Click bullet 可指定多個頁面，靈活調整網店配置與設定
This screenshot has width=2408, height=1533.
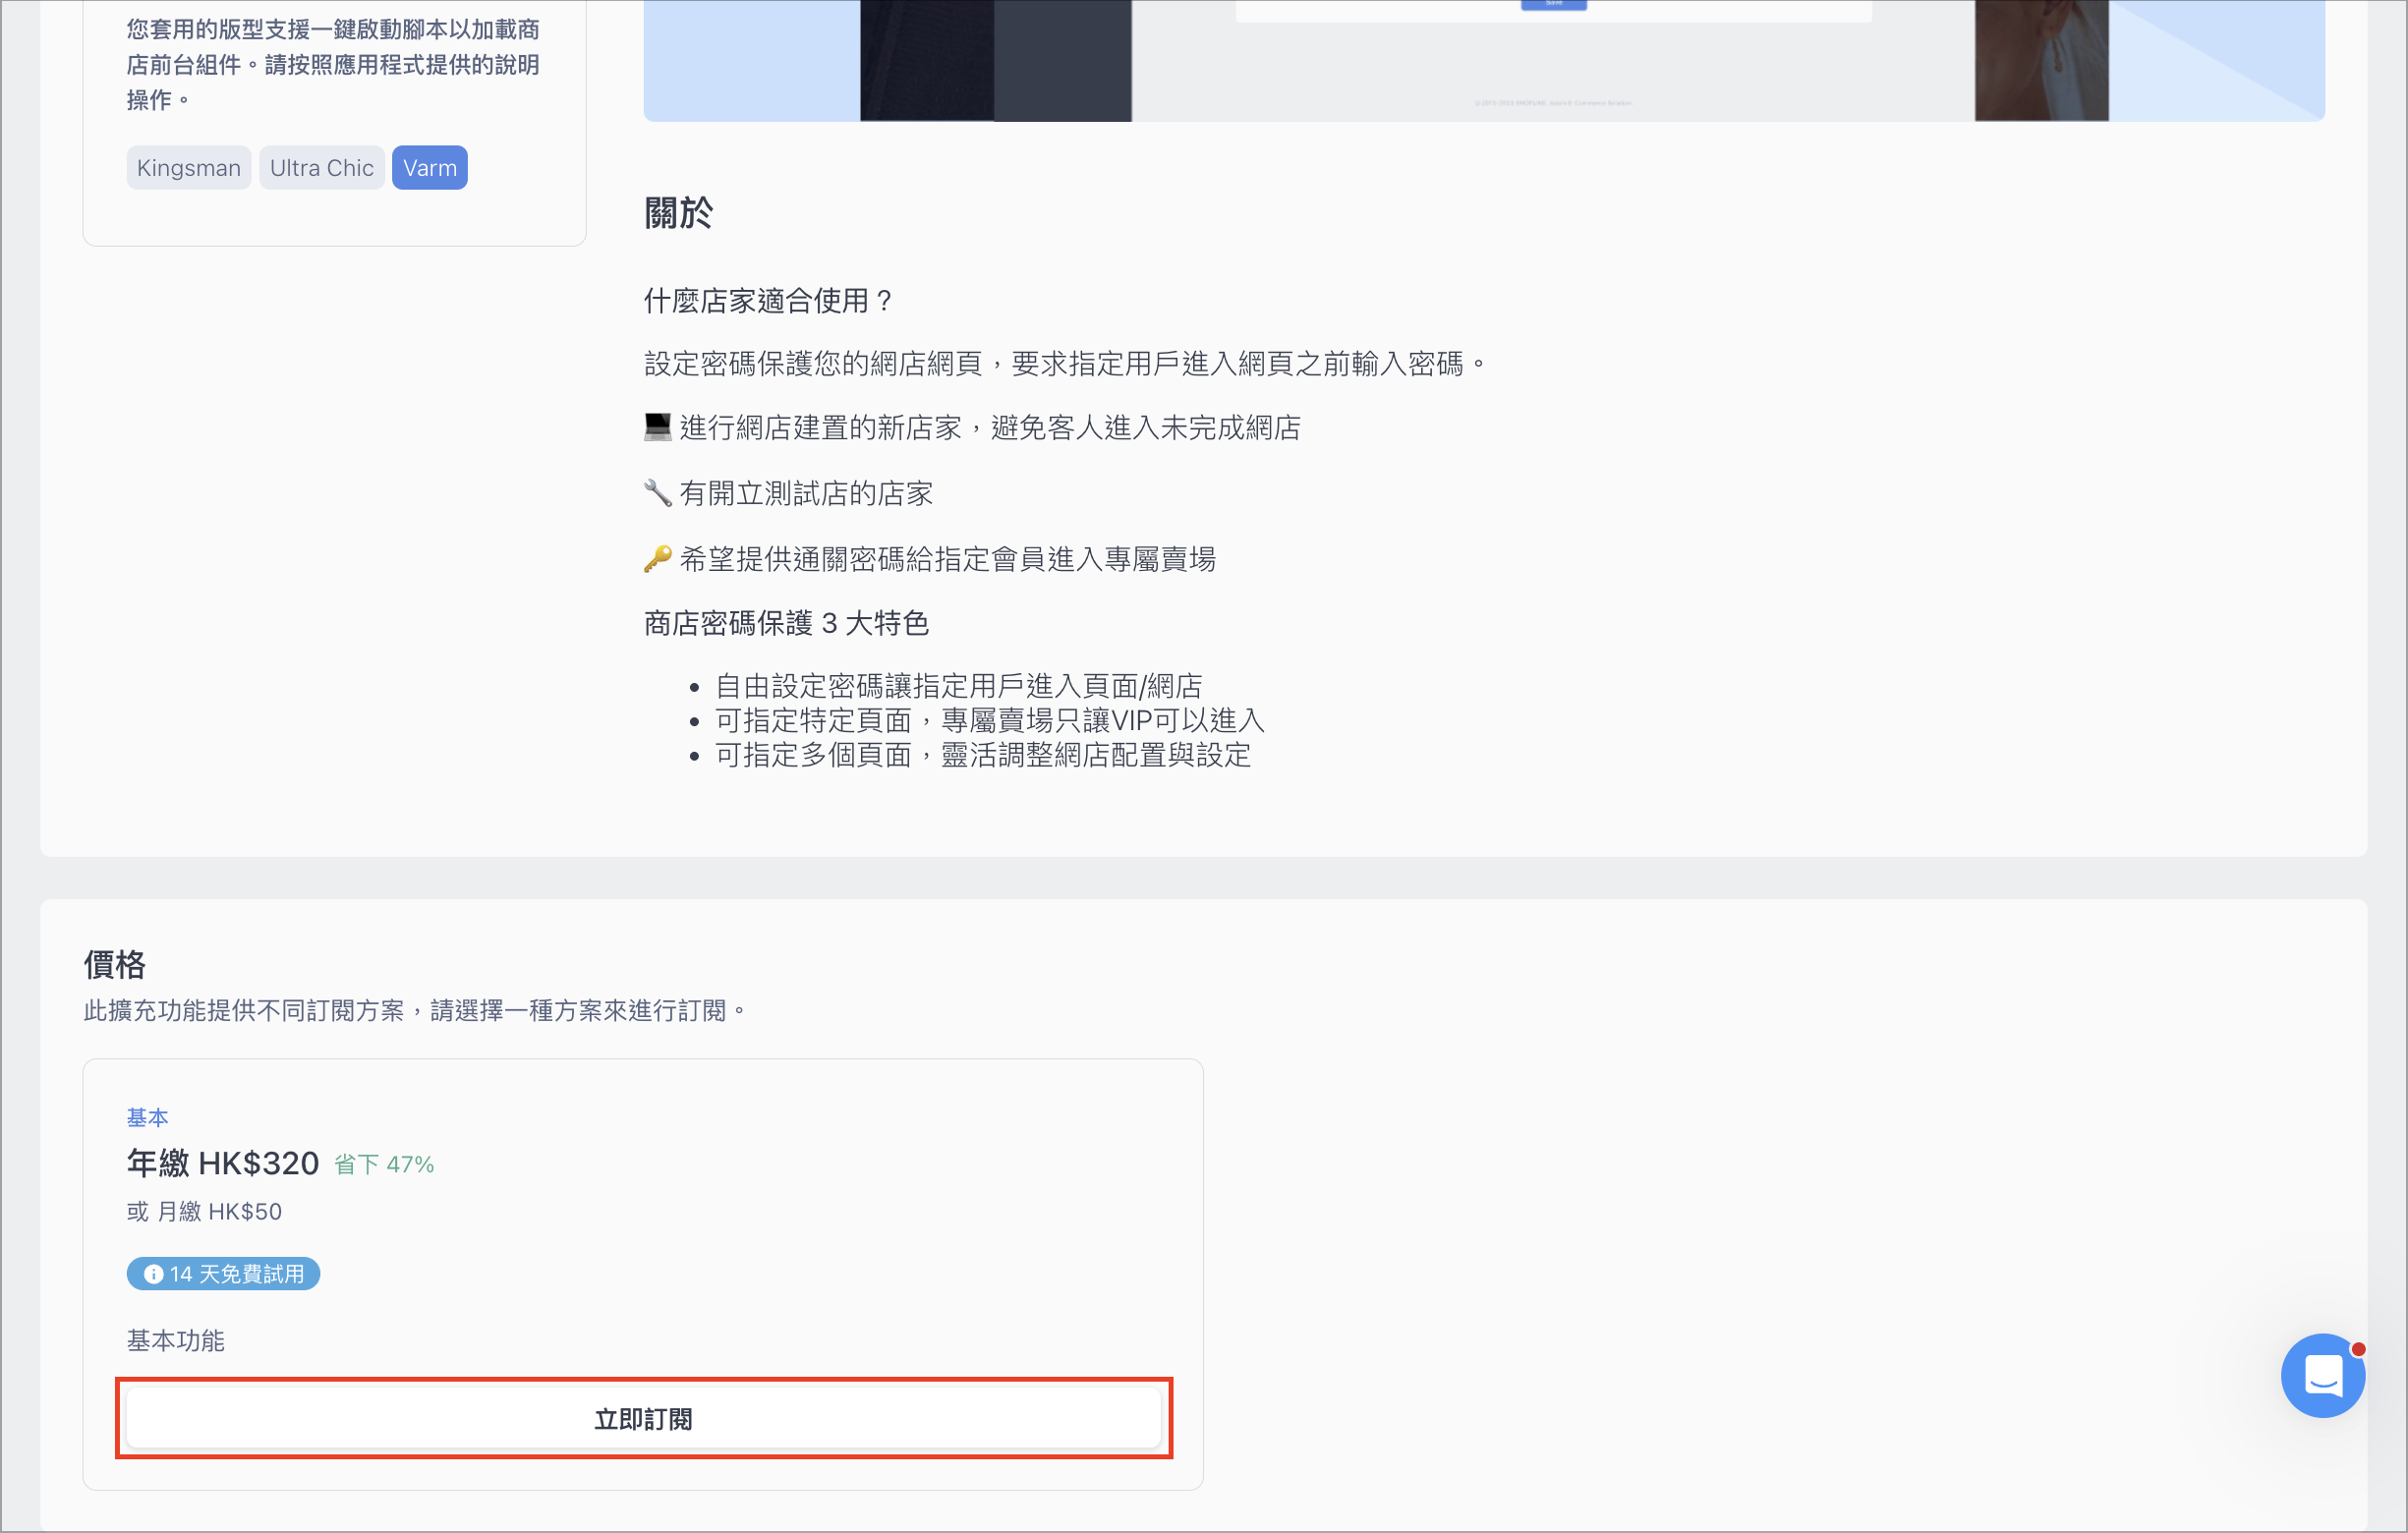click(x=983, y=755)
